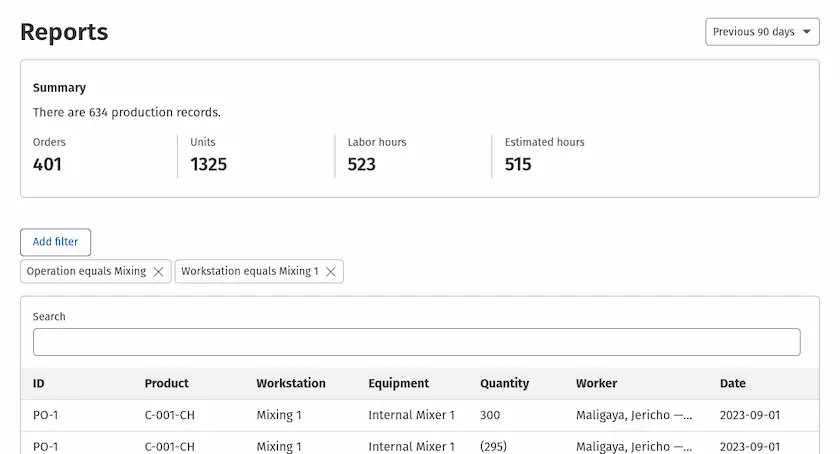Remove the Workstation equals Mixing 1 filter
The width and height of the screenshot is (840, 454).
tap(331, 272)
